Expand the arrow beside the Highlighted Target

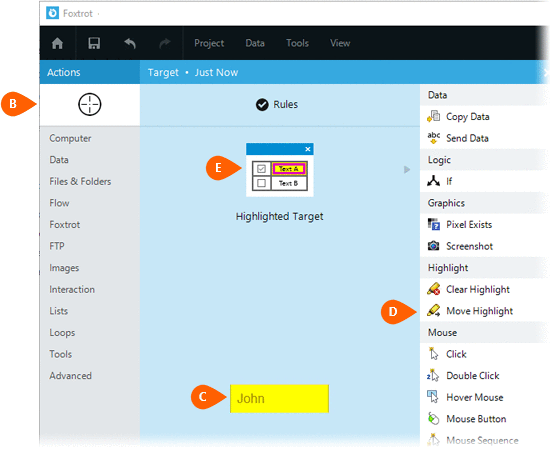pos(407,170)
